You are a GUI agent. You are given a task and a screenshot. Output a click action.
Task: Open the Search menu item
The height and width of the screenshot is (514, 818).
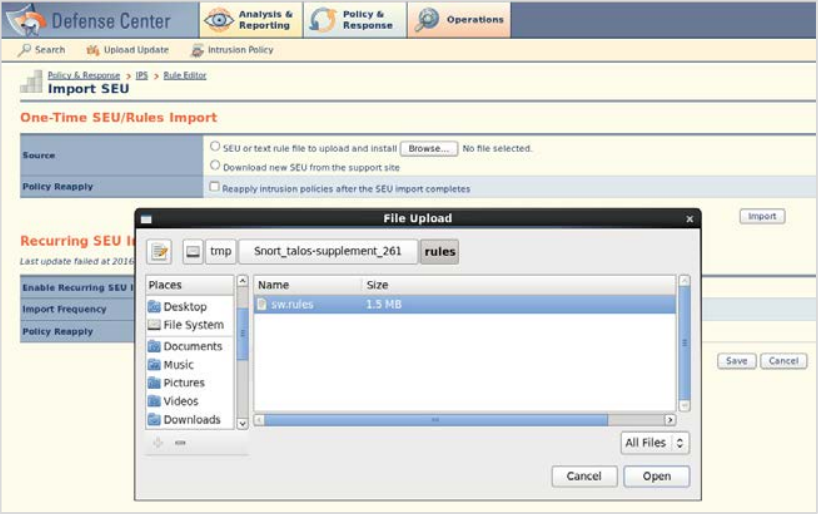(50, 50)
